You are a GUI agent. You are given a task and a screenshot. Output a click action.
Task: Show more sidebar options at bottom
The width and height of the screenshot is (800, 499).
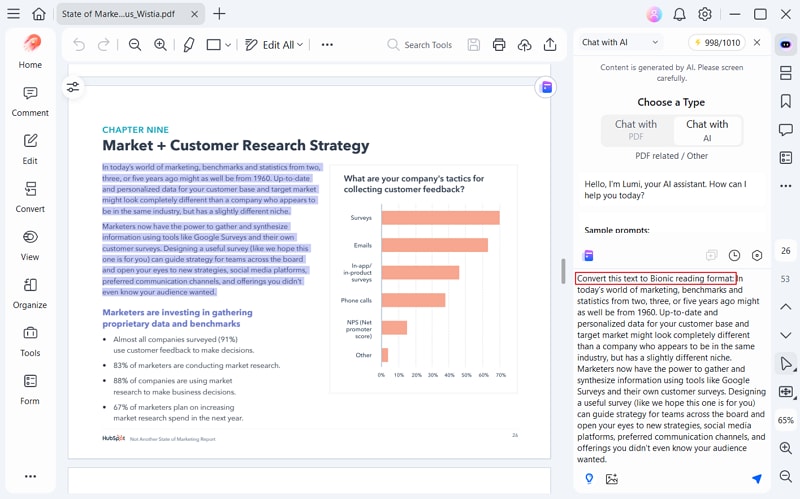click(x=30, y=476)
